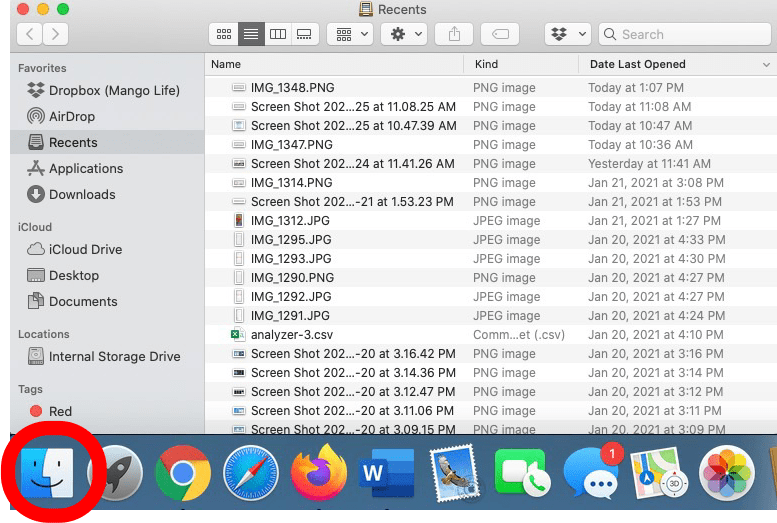Screen dimensions: 777x523
Task: Open iCloud Drive in the sidebar
Action: (x=85, y=249)
